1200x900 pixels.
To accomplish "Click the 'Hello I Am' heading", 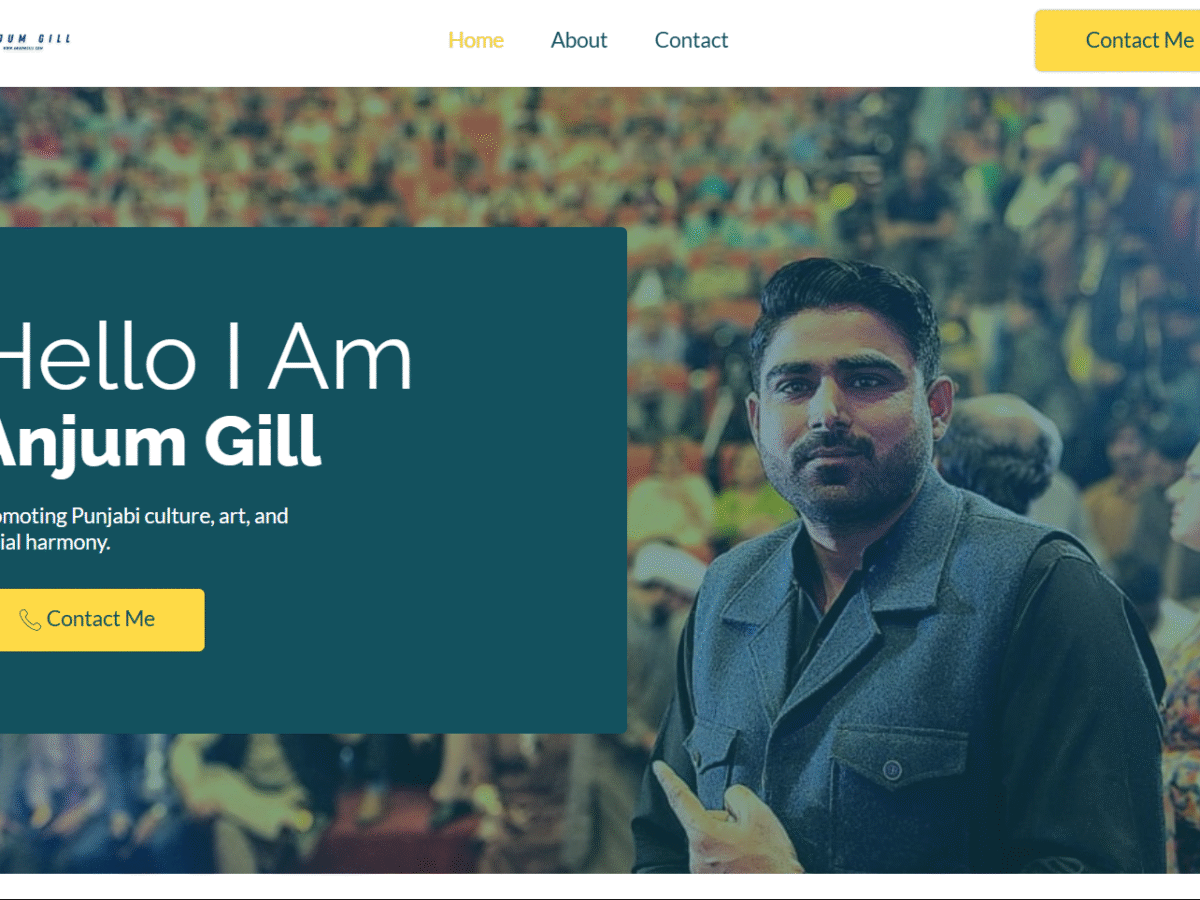I will [205, 358].
